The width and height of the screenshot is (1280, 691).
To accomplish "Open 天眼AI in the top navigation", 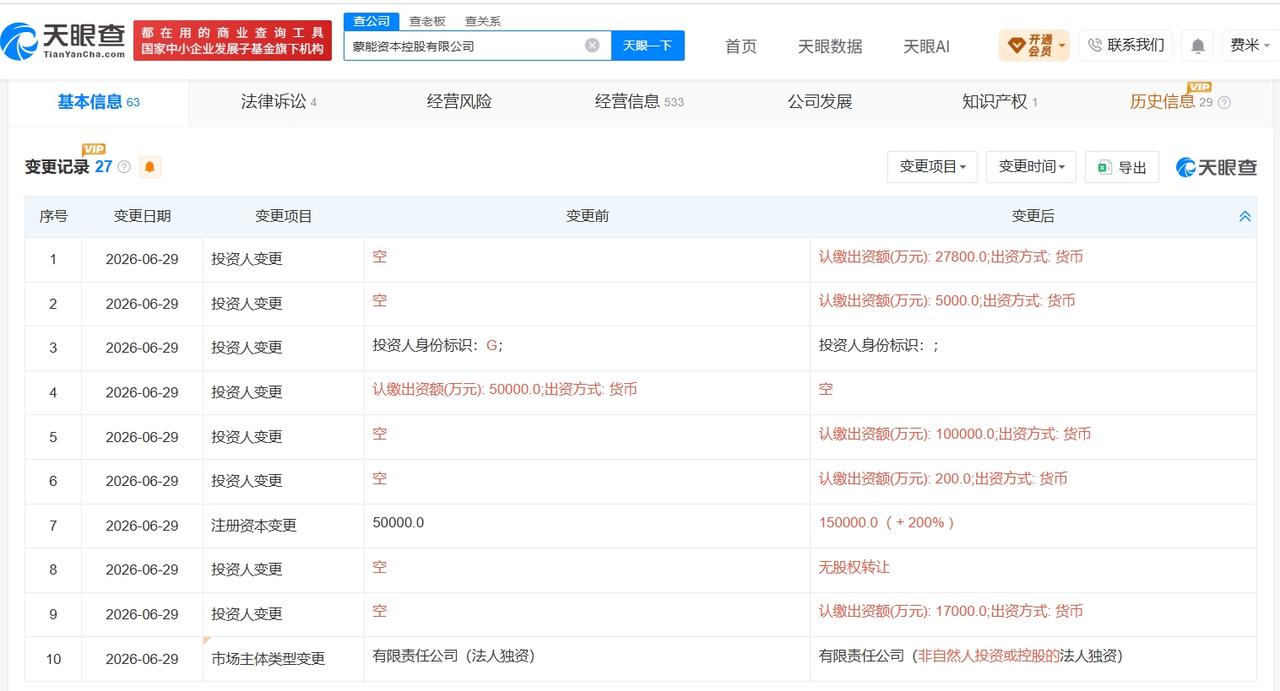I will (926, 46).
